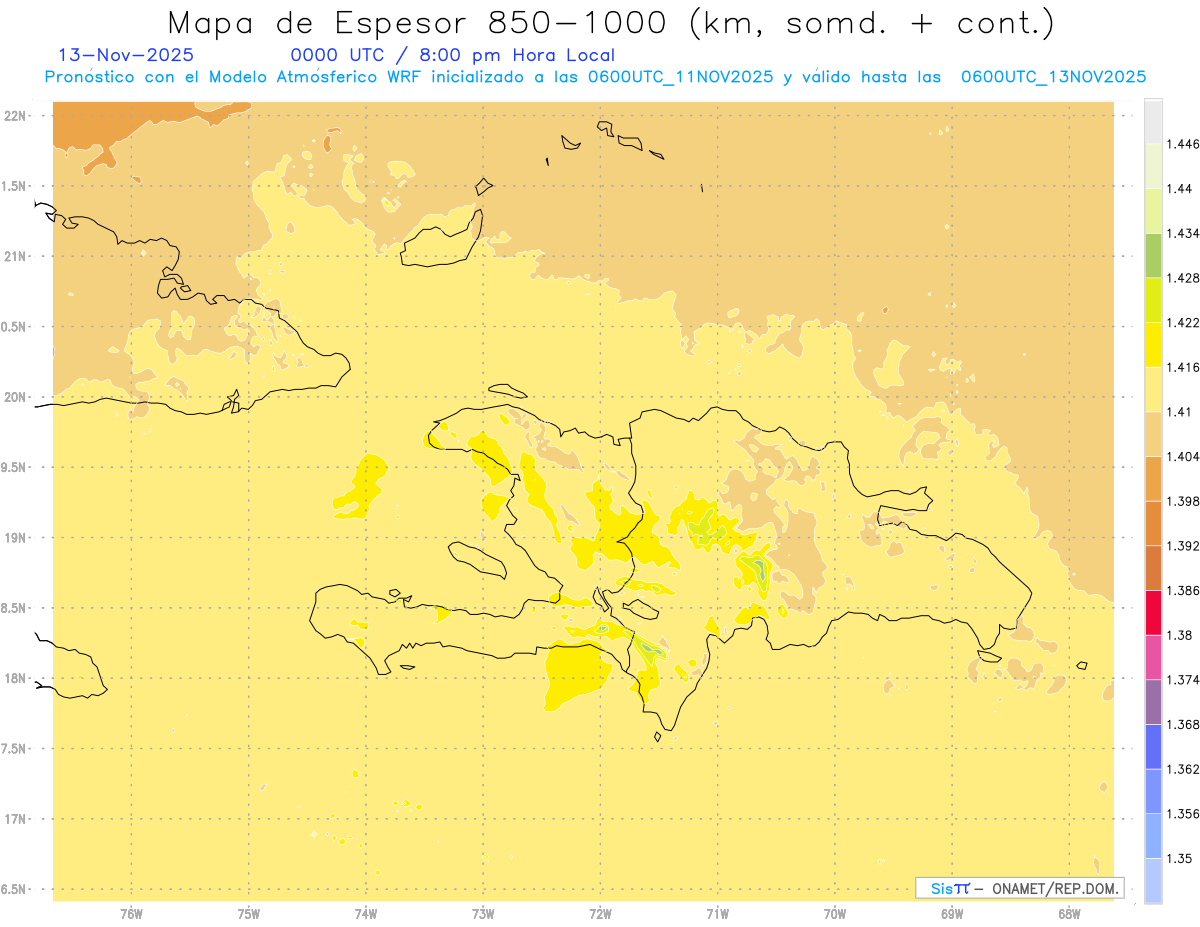The image size is (1200, 927).
Task: Click longitude label '68W'
Action: coord(1069,914)
